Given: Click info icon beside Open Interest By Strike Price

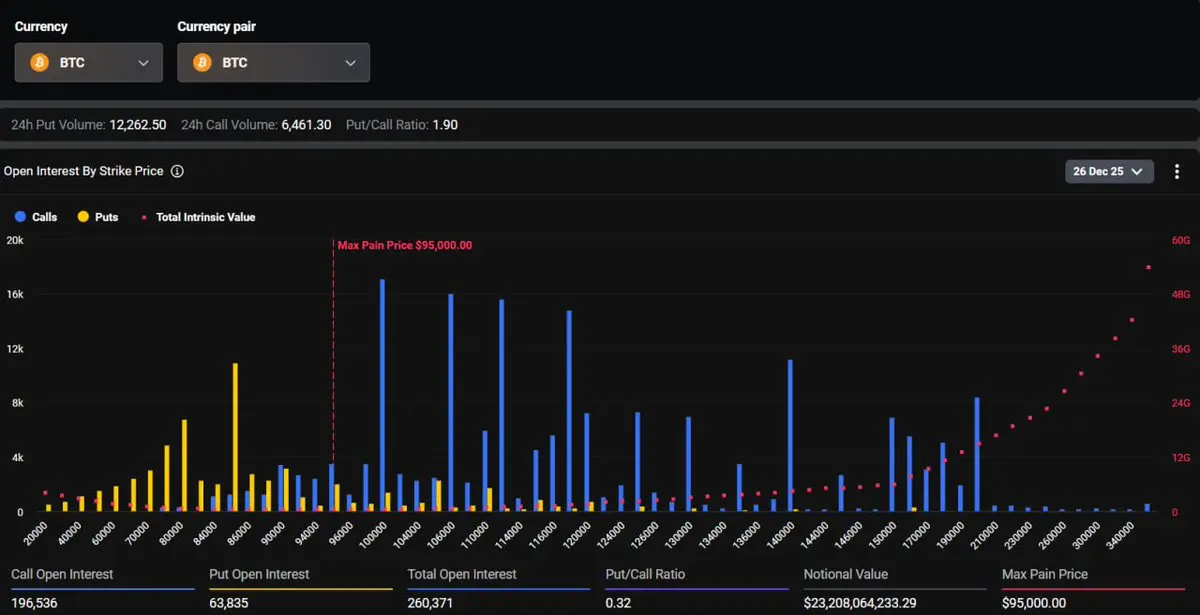Looking at the screenshot, I should 177,171.
